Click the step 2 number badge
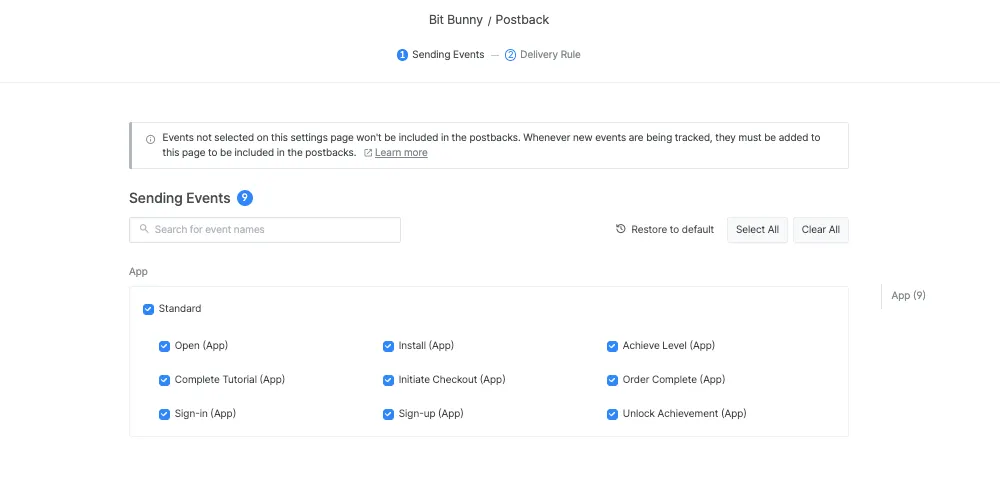The image size is (1000, 500). pyautogui.click(x=510, y=55)
